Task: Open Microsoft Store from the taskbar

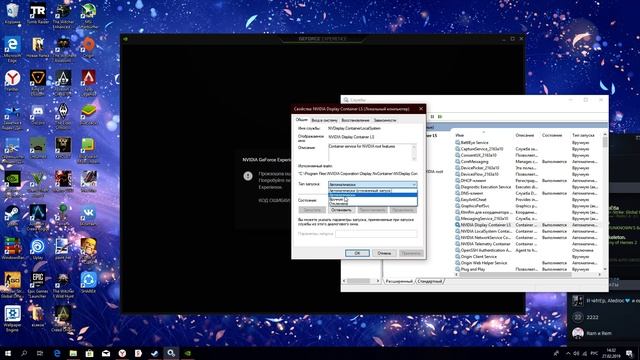Action: click(x=89, y=353)
